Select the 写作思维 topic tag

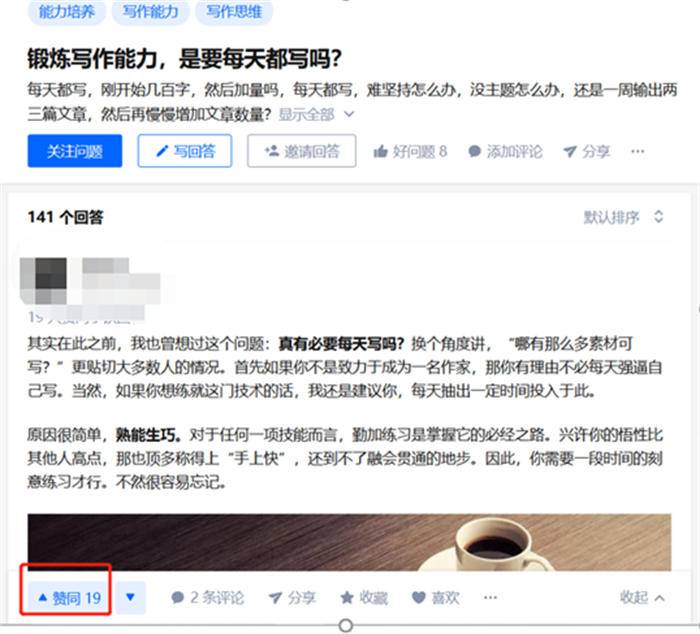[x=234, y=12]
